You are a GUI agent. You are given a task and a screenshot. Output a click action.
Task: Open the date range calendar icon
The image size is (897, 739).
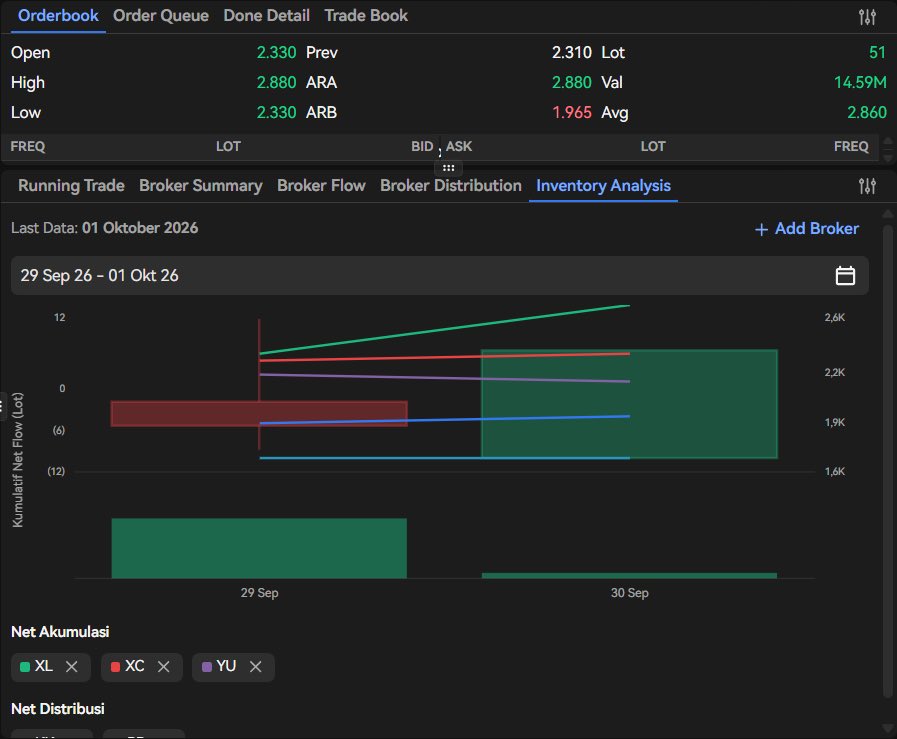coord(845,276)
